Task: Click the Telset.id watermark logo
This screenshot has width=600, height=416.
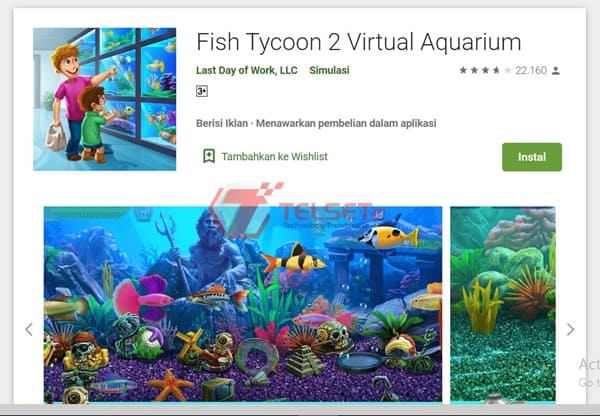Action: tap(295, 210)
